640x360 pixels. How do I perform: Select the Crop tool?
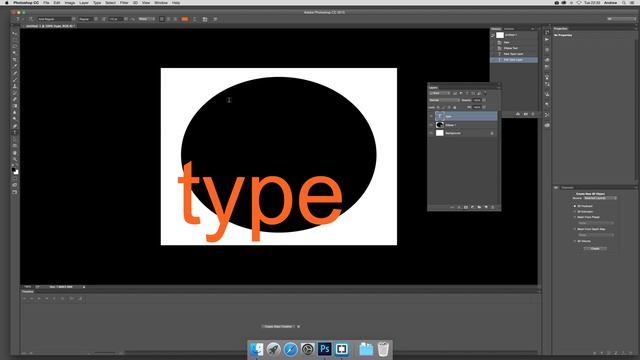click(x=15, y=60)
